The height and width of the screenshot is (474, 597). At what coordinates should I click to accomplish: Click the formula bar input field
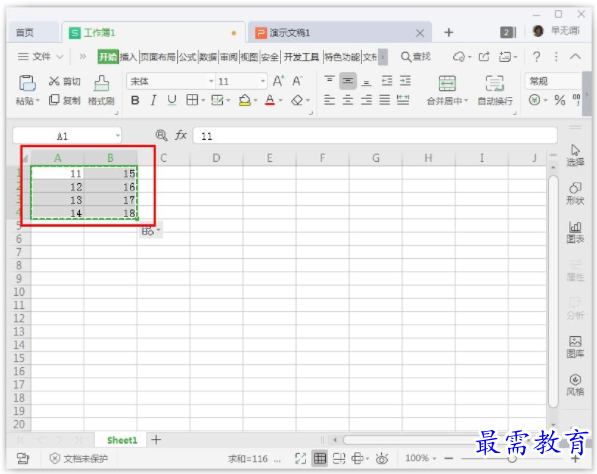pyautogui.click(x=375, y=136)
